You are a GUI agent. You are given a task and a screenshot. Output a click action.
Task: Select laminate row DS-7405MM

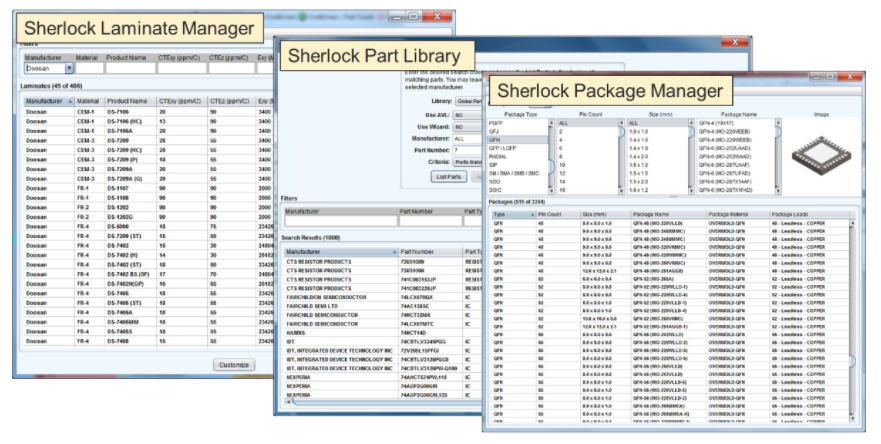[148, 322]
